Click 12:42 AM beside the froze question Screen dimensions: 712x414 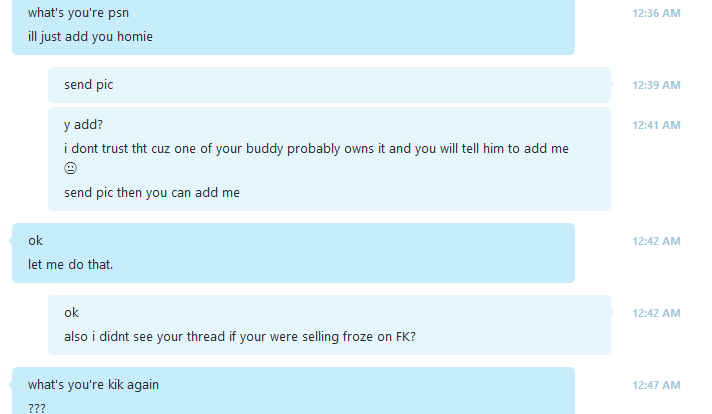click(656, 313)
